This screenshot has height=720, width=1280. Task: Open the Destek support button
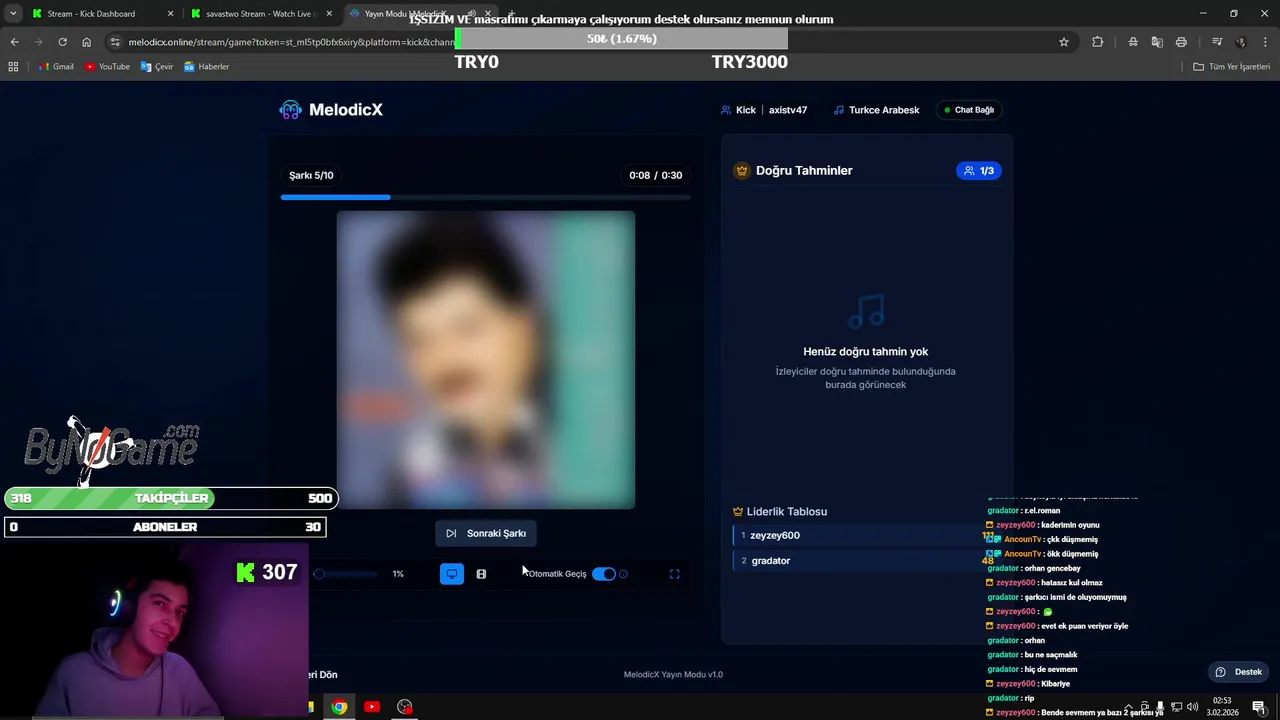(x=1238, y=672)
